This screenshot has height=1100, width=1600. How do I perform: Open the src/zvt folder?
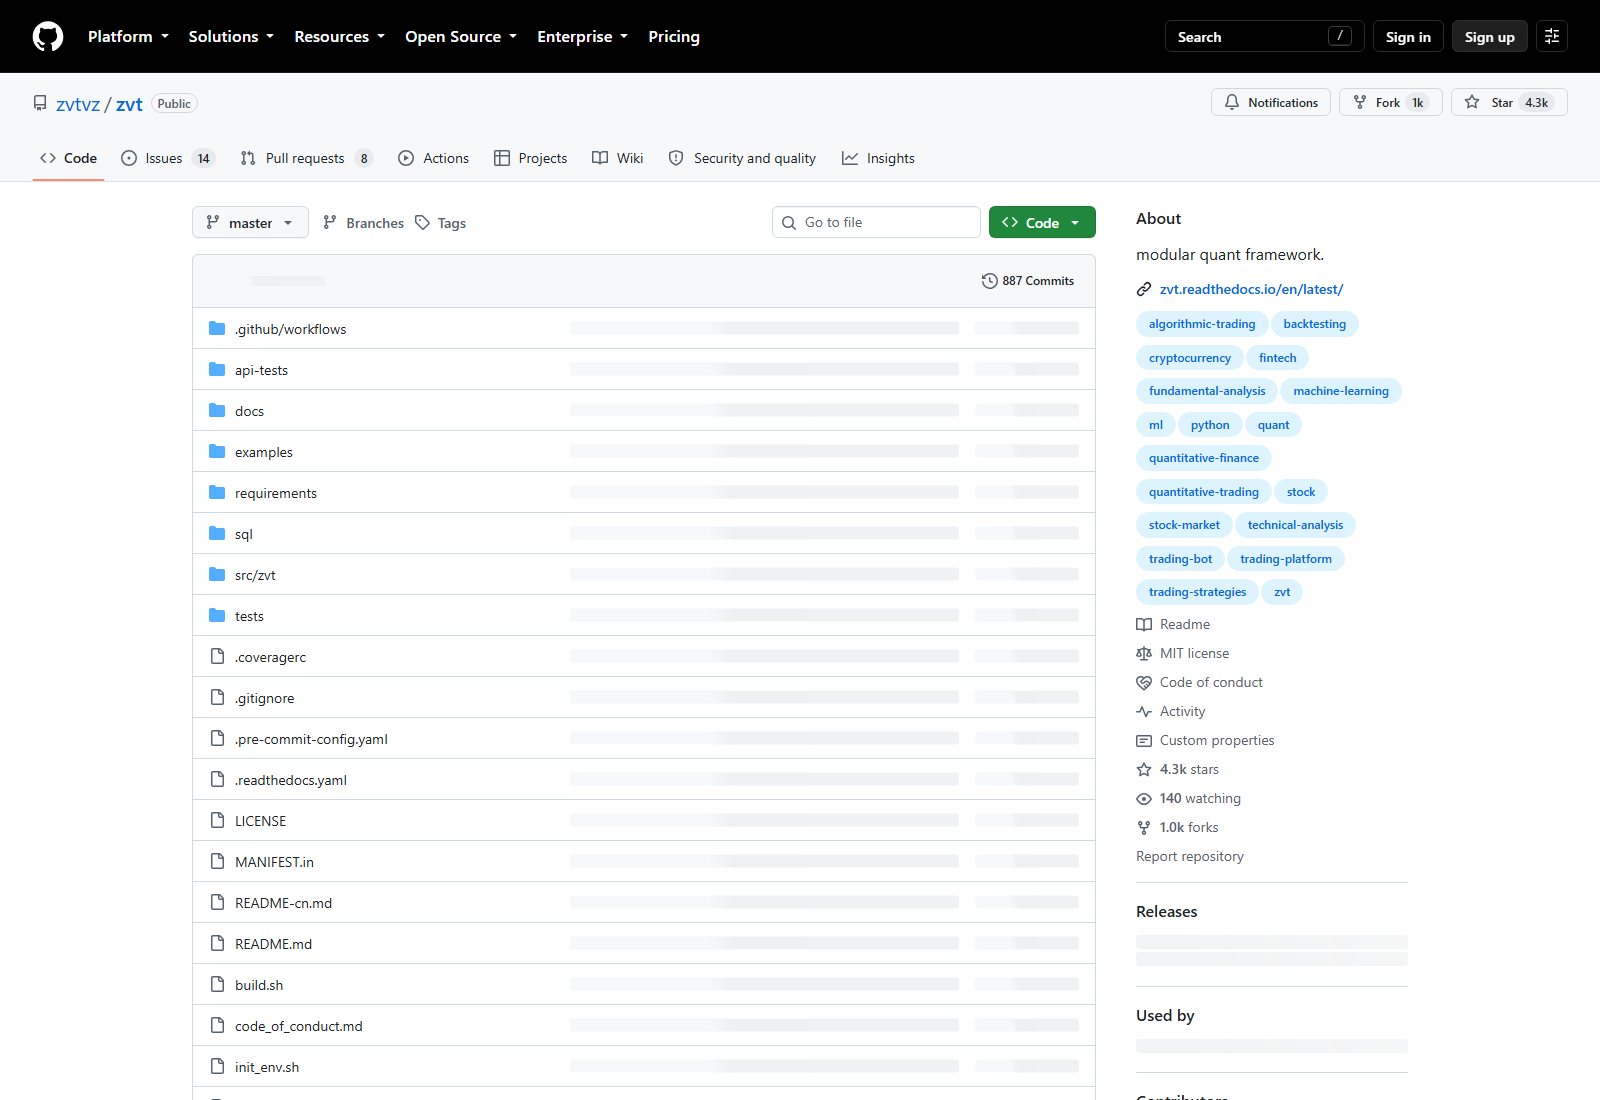pyautogui.click(x=255, y=575)
